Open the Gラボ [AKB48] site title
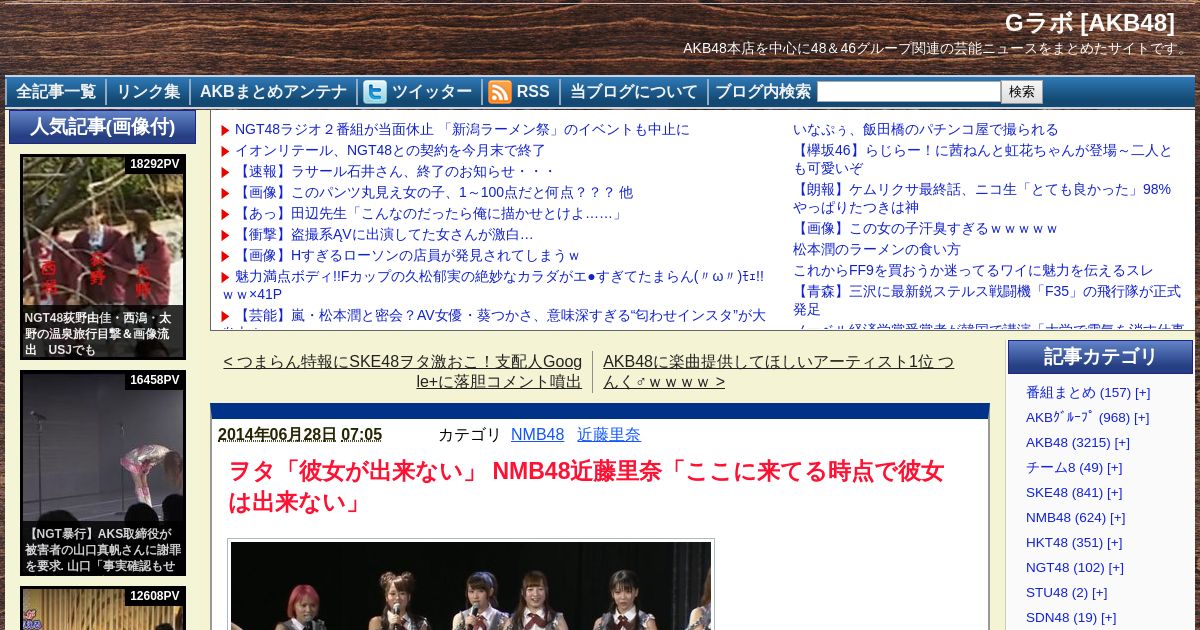 (1089, 23)
